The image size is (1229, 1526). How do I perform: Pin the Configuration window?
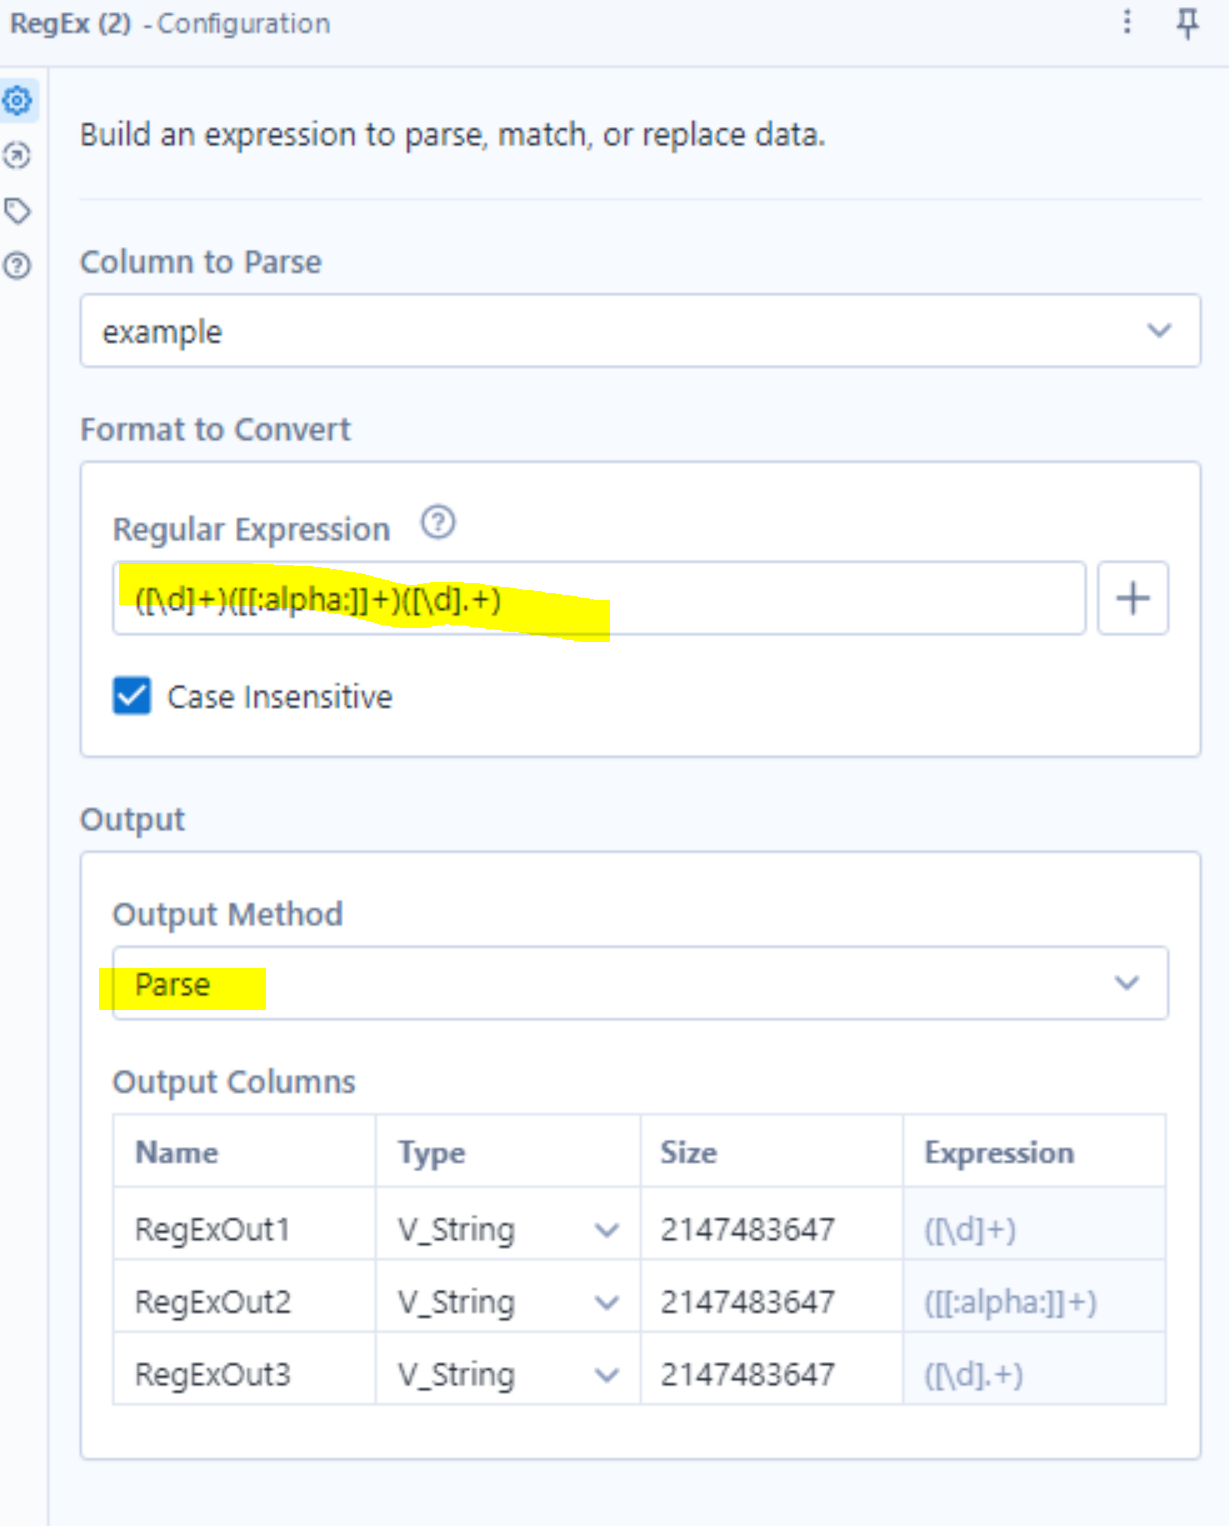1187,23
